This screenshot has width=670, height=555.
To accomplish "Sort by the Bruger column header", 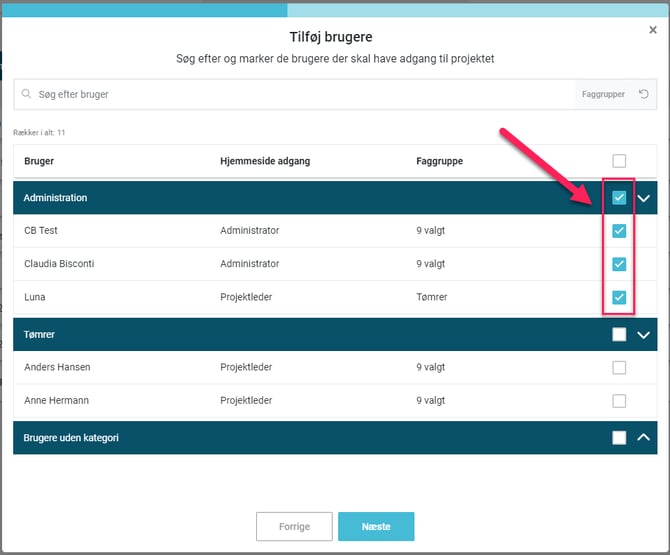I will (39, 161).
